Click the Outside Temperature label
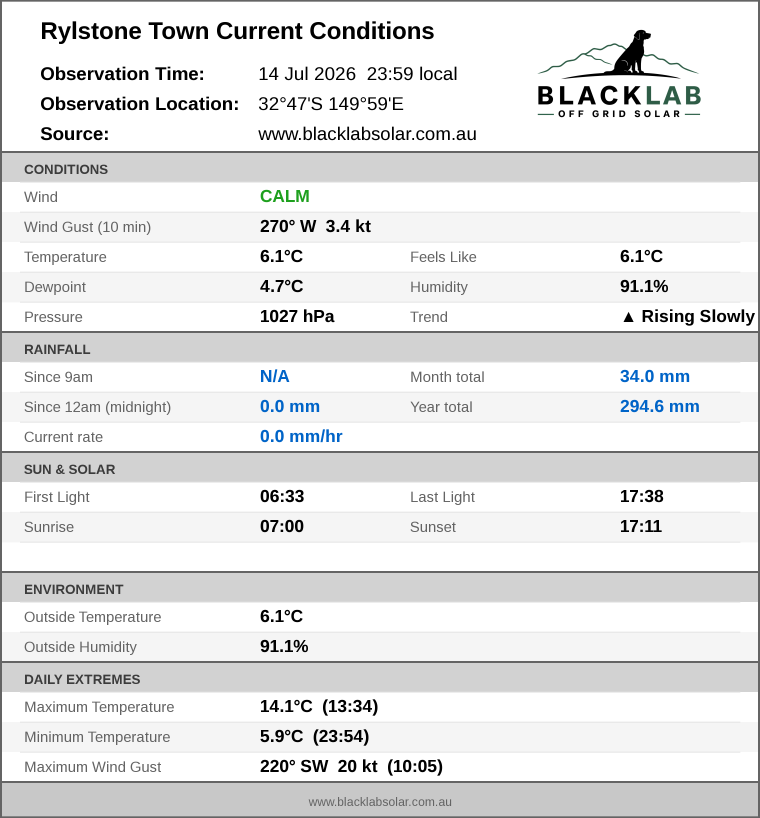The width and height of the screenshot is (760, 818). 92,617
